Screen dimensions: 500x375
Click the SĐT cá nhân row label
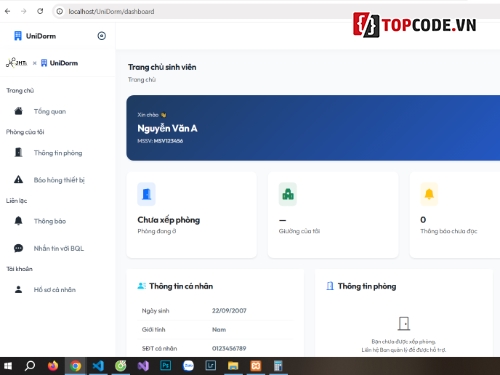click(x=159, y=348)
